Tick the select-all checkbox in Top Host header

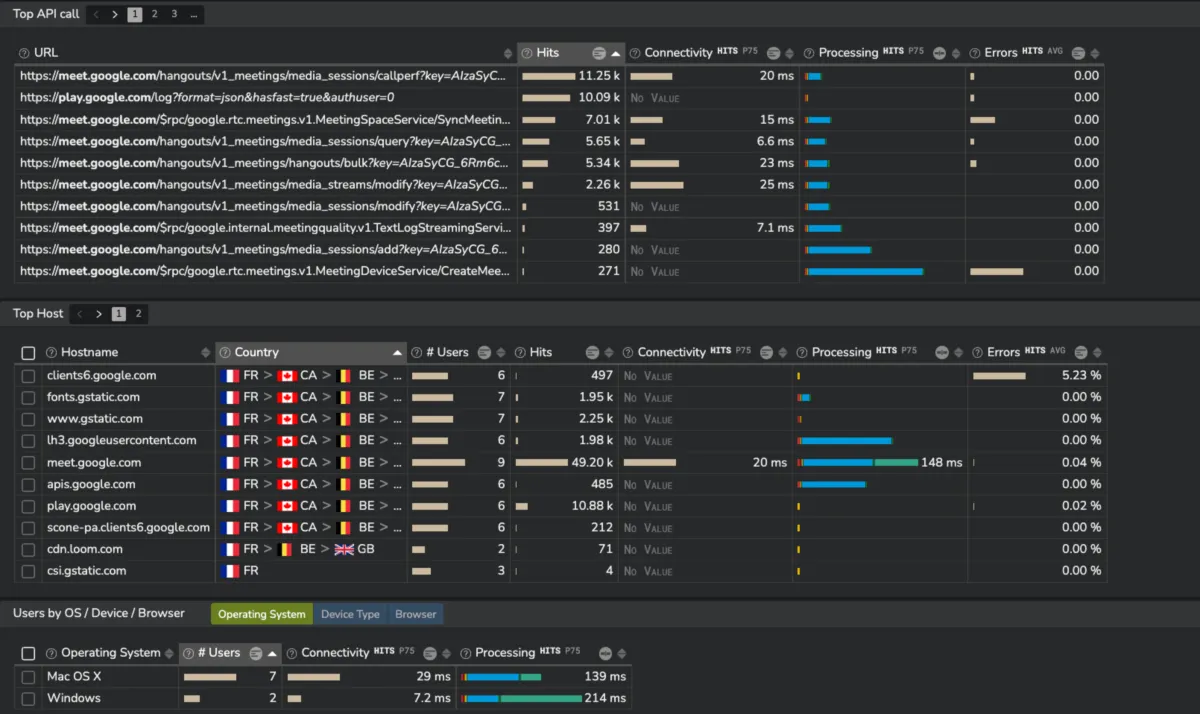tap(28, 353)
